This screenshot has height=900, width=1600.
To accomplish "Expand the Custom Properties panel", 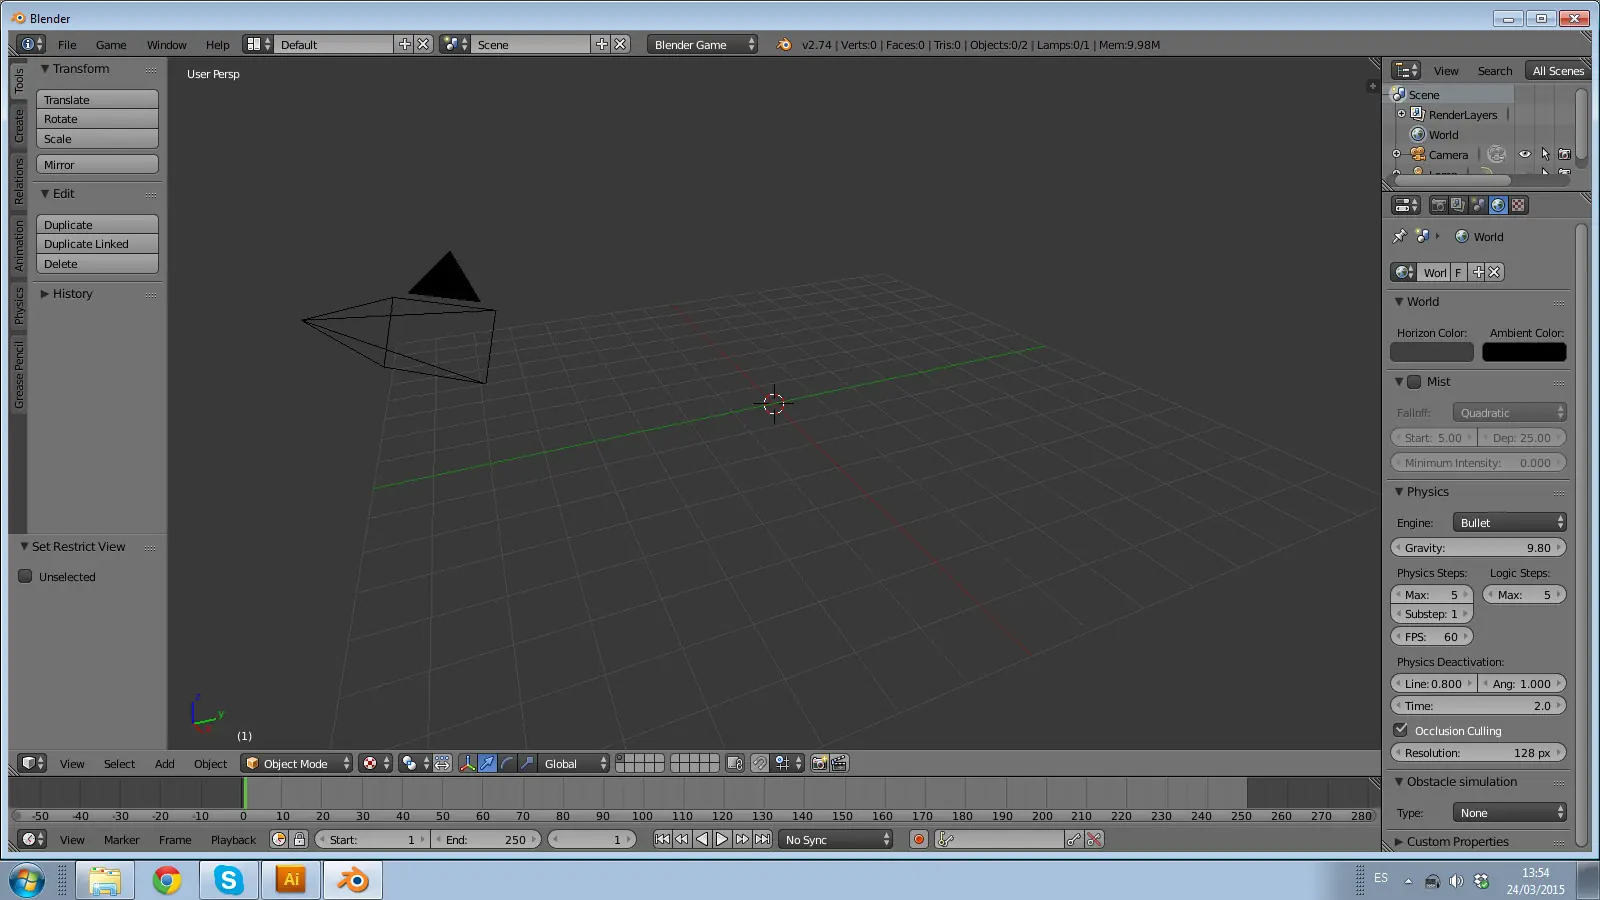I will click(x=1399, y=841).
